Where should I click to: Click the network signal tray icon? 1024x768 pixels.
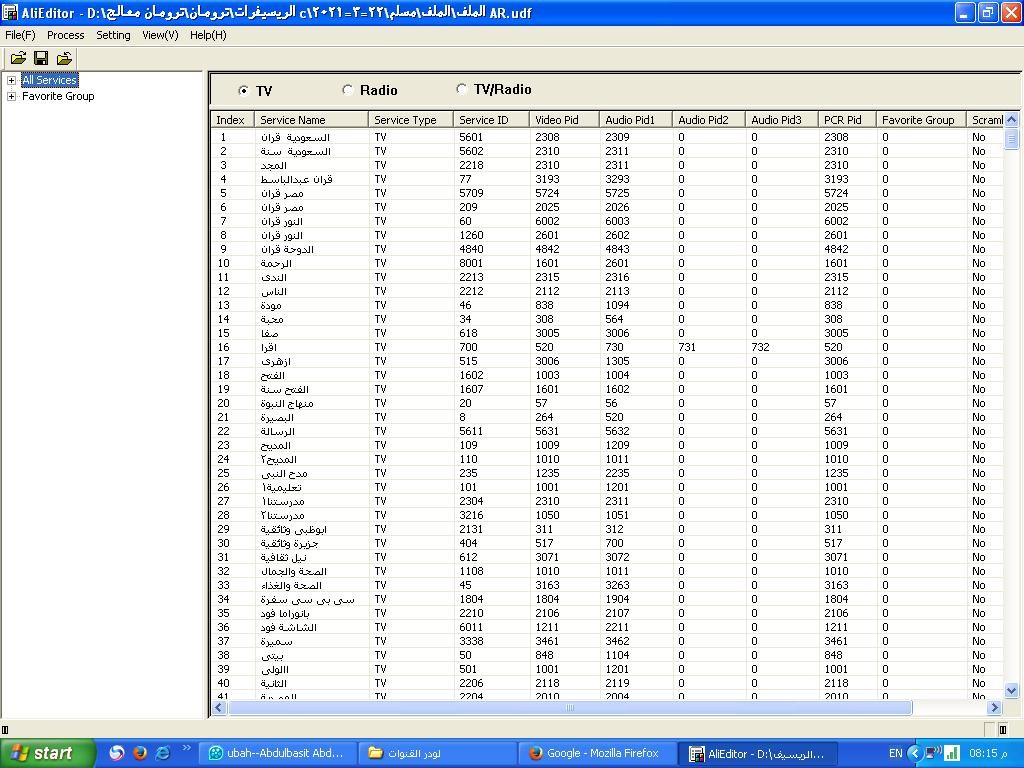pos(952,753)
